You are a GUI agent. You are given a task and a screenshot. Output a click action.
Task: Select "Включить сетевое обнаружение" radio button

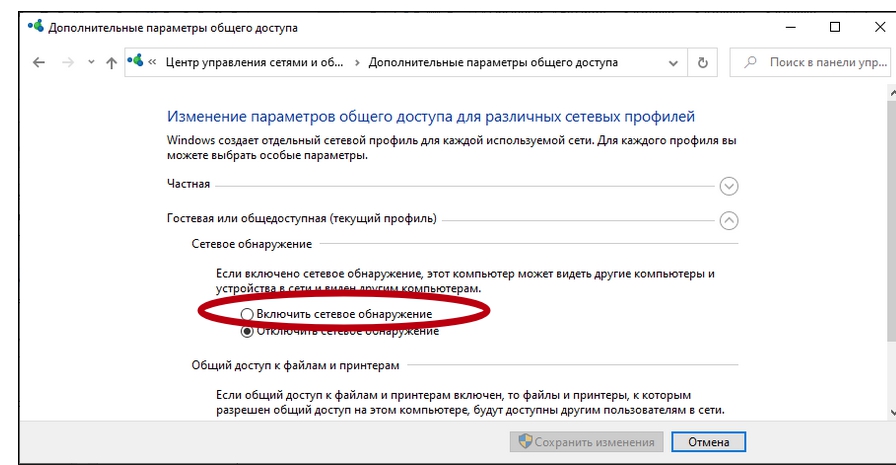click(247, 314)
